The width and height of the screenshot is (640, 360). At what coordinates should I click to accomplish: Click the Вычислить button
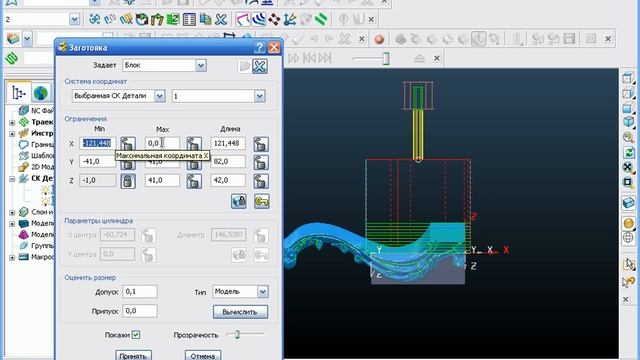click(x=240, y=312)
